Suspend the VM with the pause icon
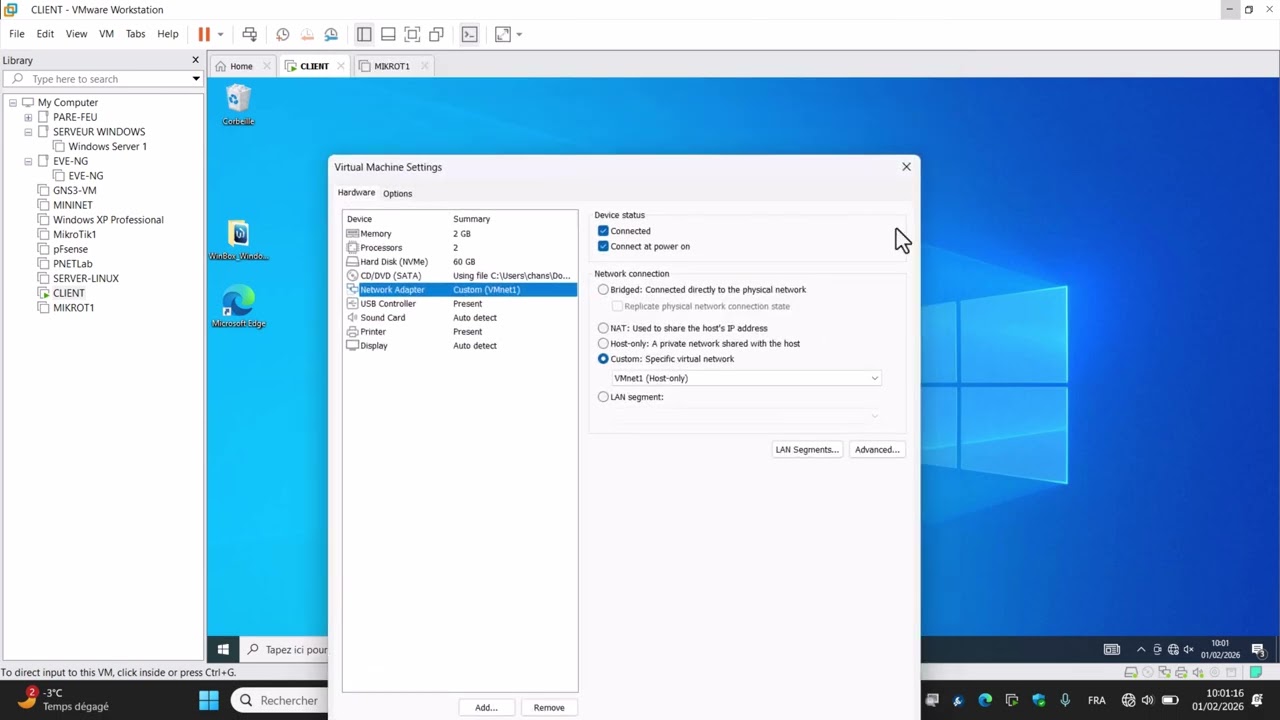1280x720 pixels. pyautogui.click(x=204, y=34)
